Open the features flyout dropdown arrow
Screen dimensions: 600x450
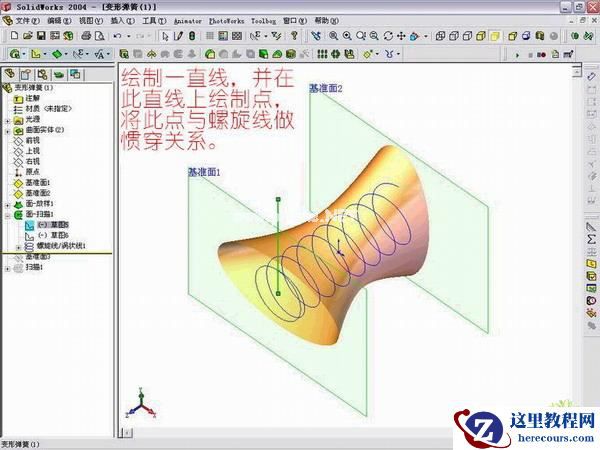coord(24,54)
